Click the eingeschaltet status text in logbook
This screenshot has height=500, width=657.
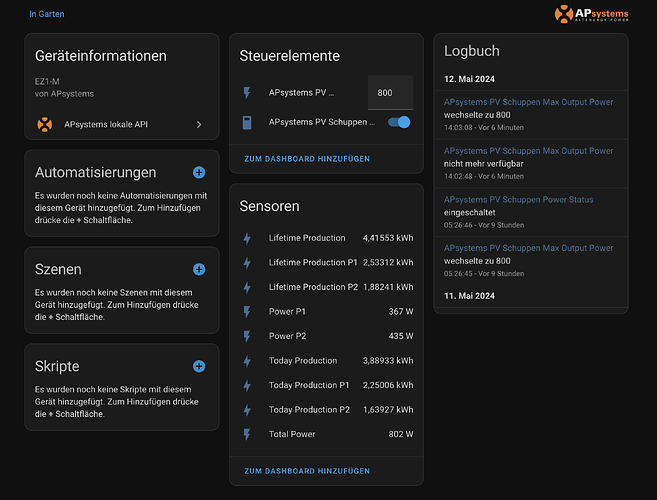(469, 212)
